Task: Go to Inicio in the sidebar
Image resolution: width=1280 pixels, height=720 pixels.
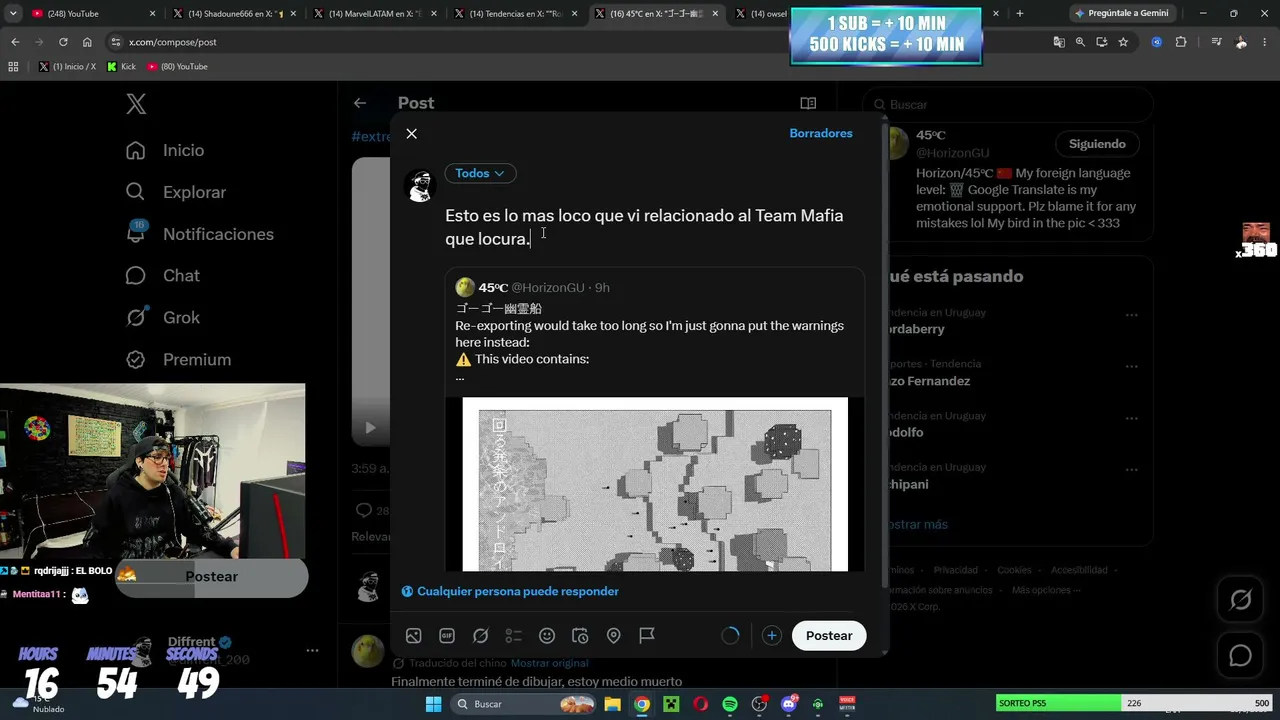Action: click(x=165, y=150)
